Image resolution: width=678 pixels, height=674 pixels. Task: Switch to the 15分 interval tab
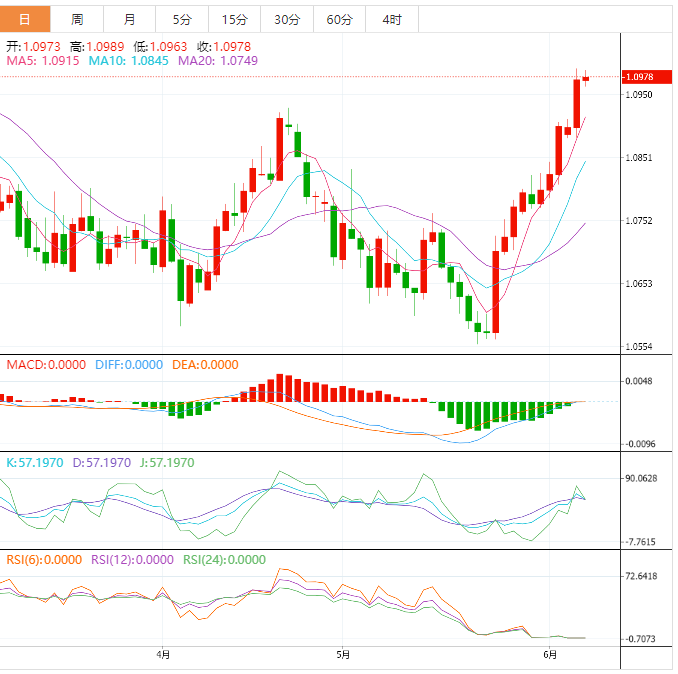coord(234,19)
